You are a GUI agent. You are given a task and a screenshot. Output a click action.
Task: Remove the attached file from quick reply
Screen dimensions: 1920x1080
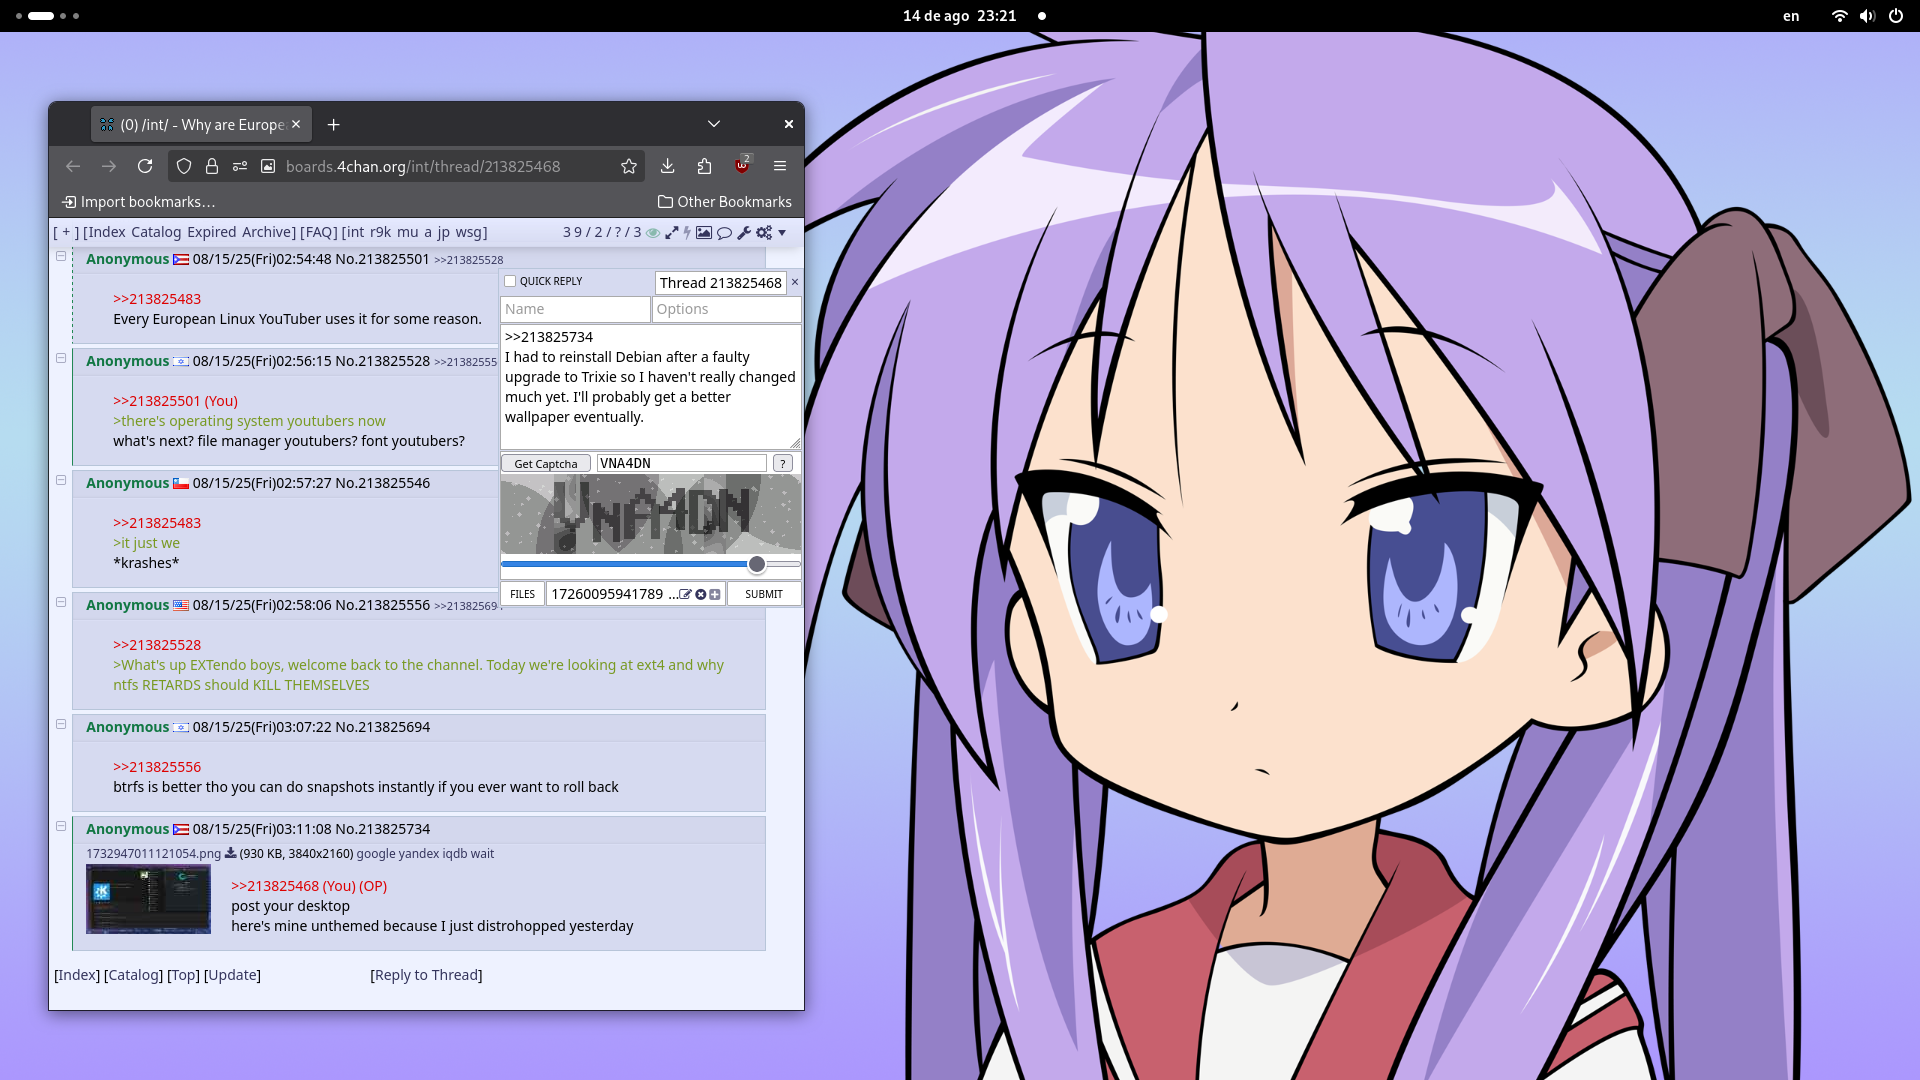(701, 594)
